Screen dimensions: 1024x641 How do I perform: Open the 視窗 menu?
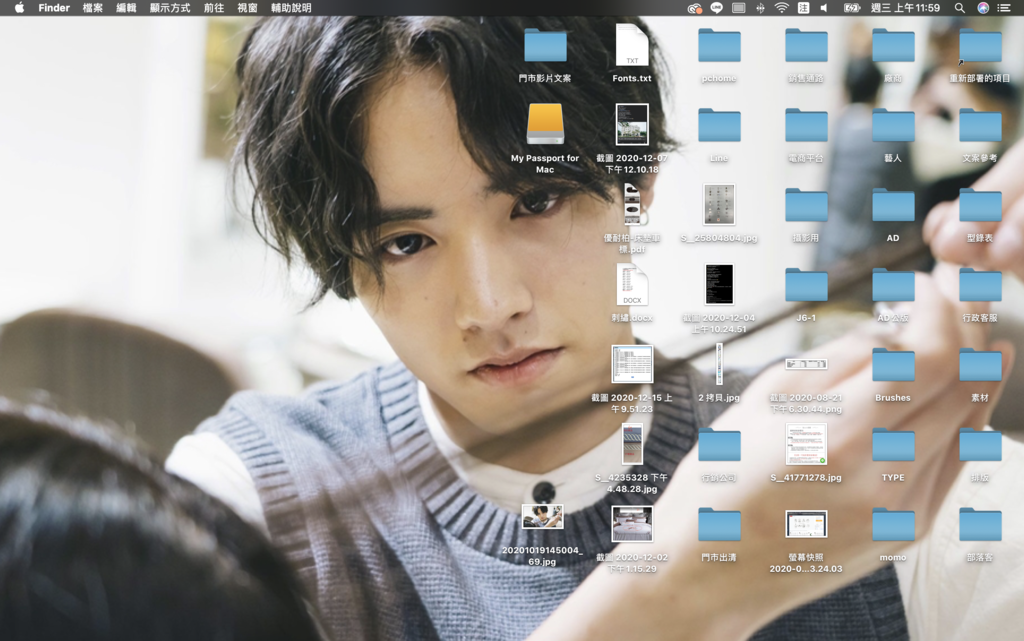(x=248, y=8)
